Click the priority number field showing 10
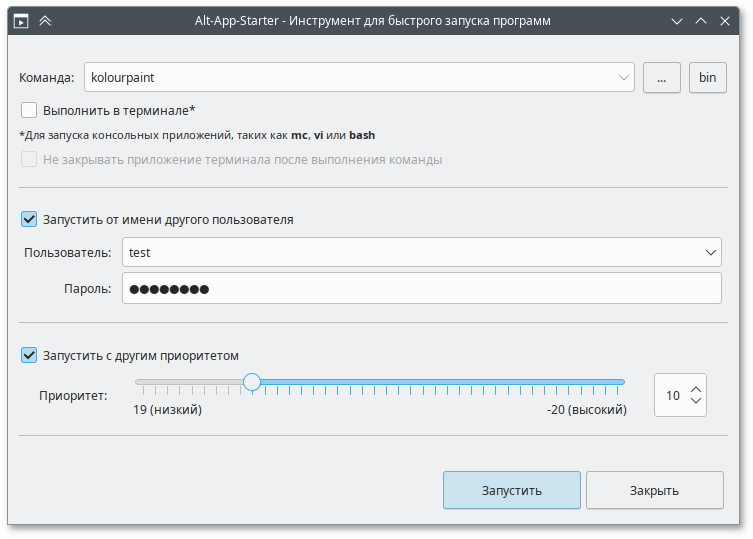753x539 pixels. [x=671, y=395]
